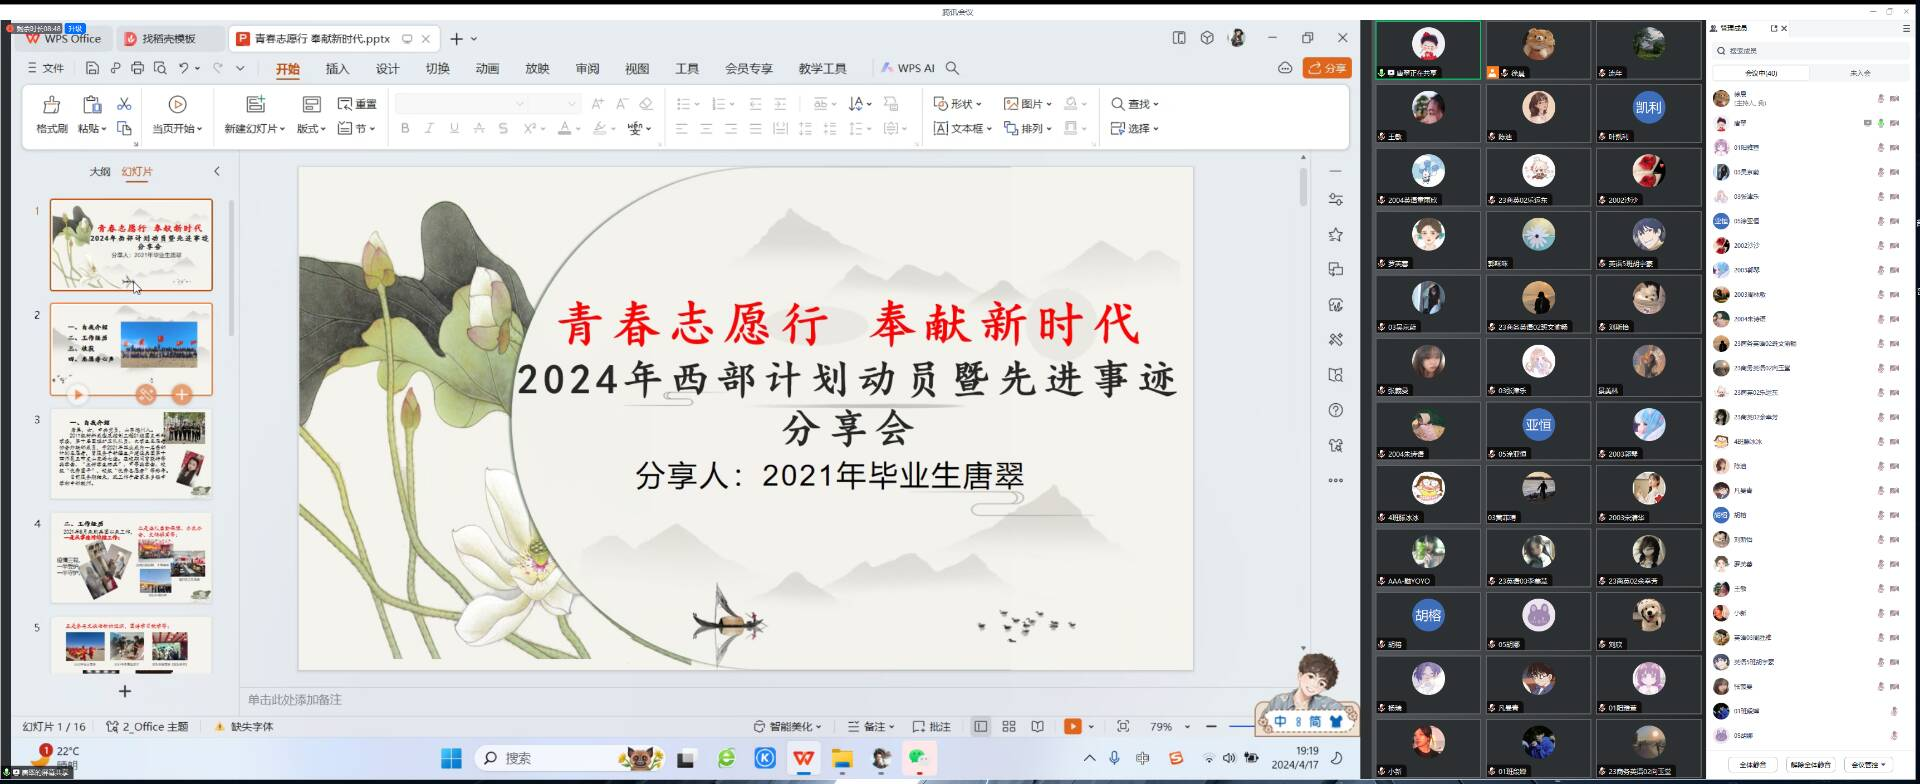
Task: Collapse the slide thumbnail panel
Action: [x=217, y=172]
